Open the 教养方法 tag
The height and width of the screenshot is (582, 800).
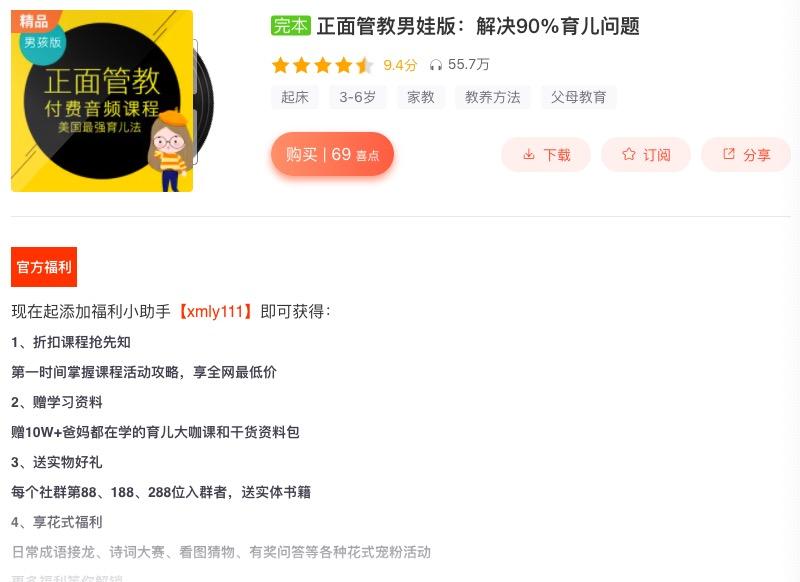click(492, 97)
